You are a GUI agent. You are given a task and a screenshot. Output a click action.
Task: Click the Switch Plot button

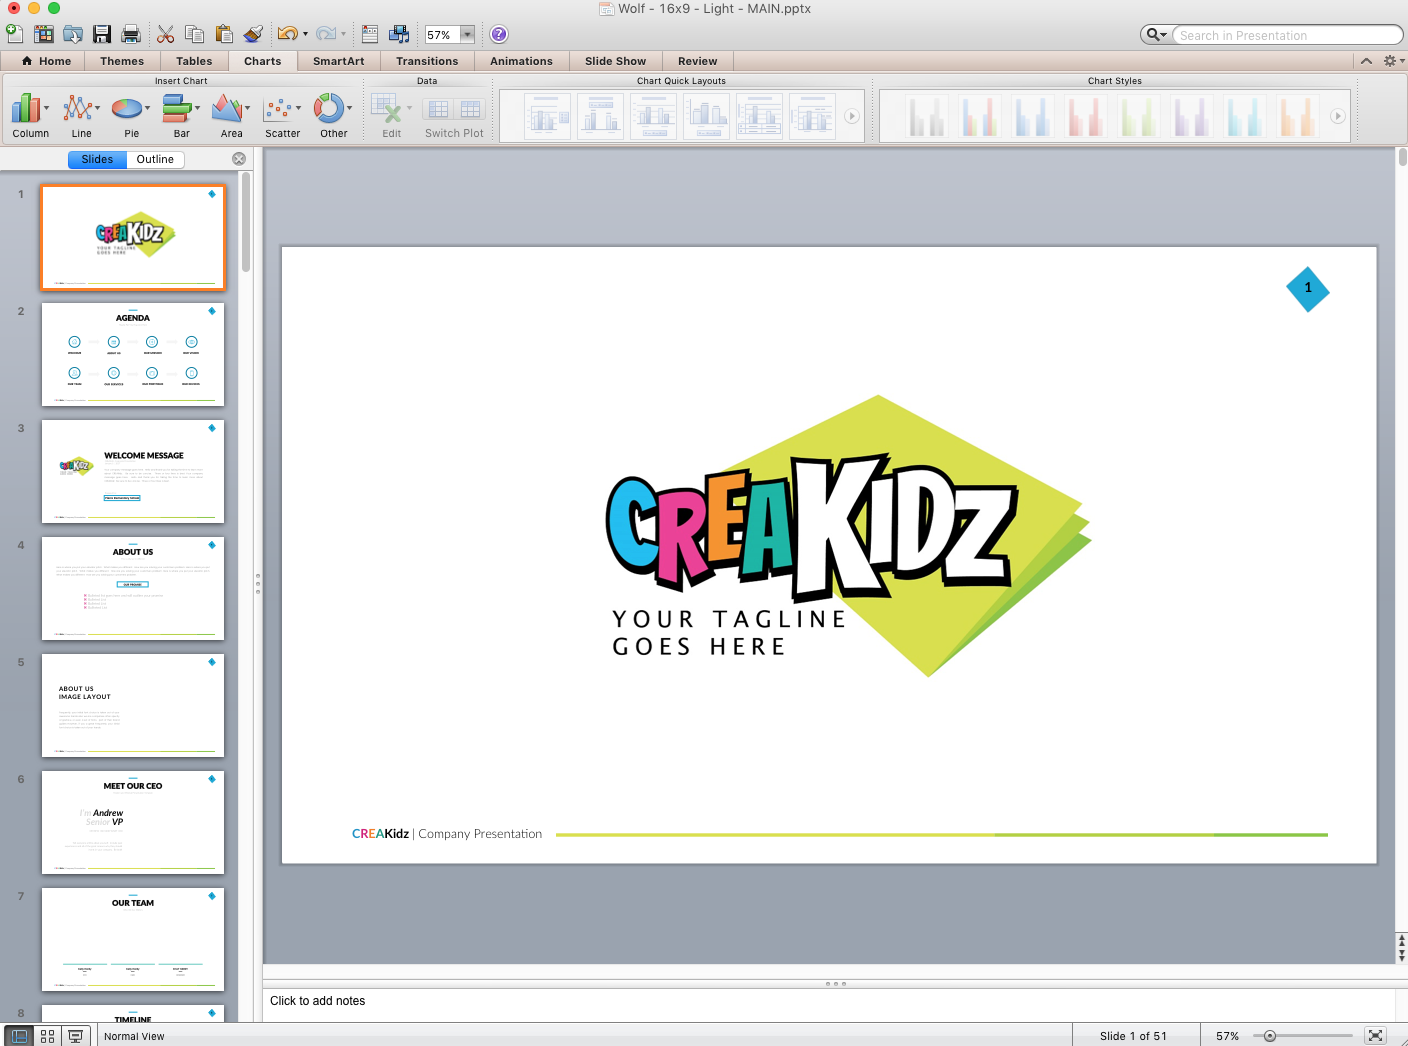454,115
